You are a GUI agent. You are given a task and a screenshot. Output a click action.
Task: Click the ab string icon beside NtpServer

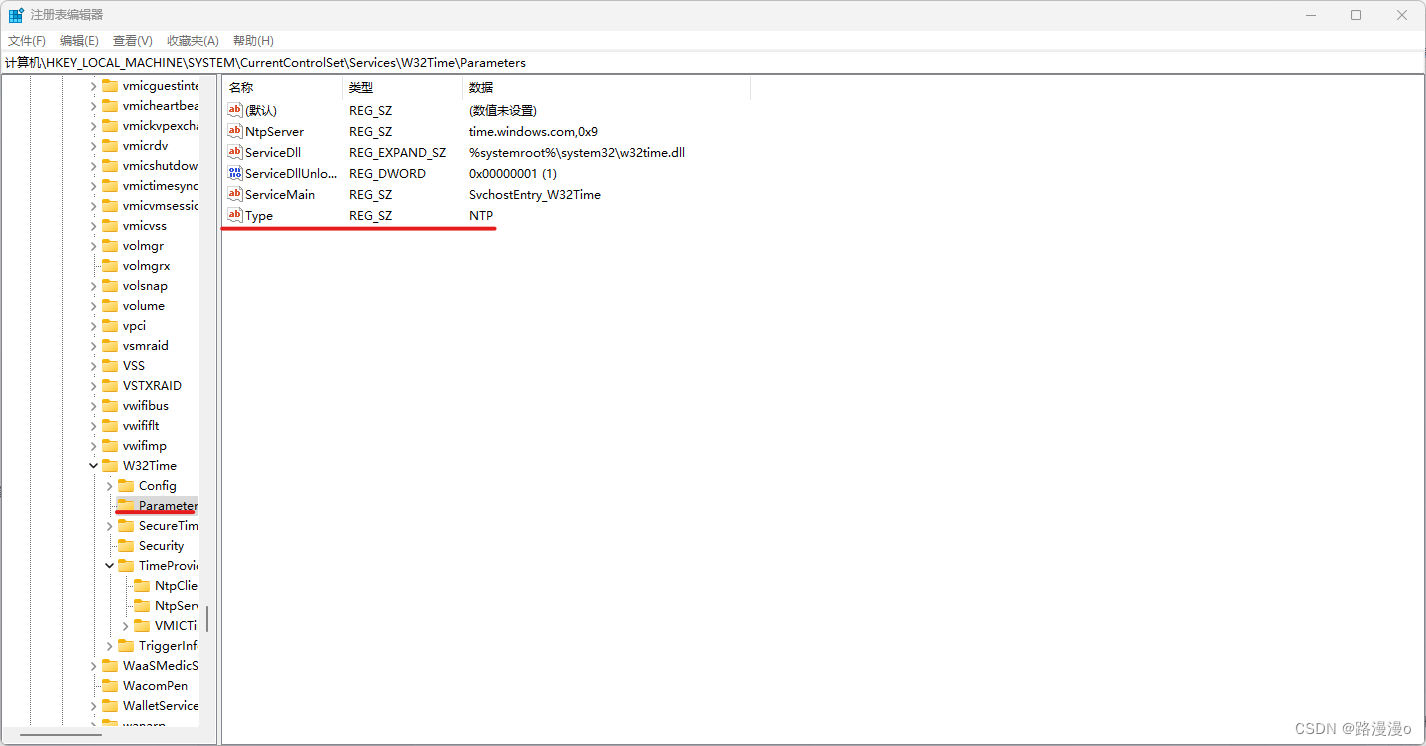[x=233, y=131]
